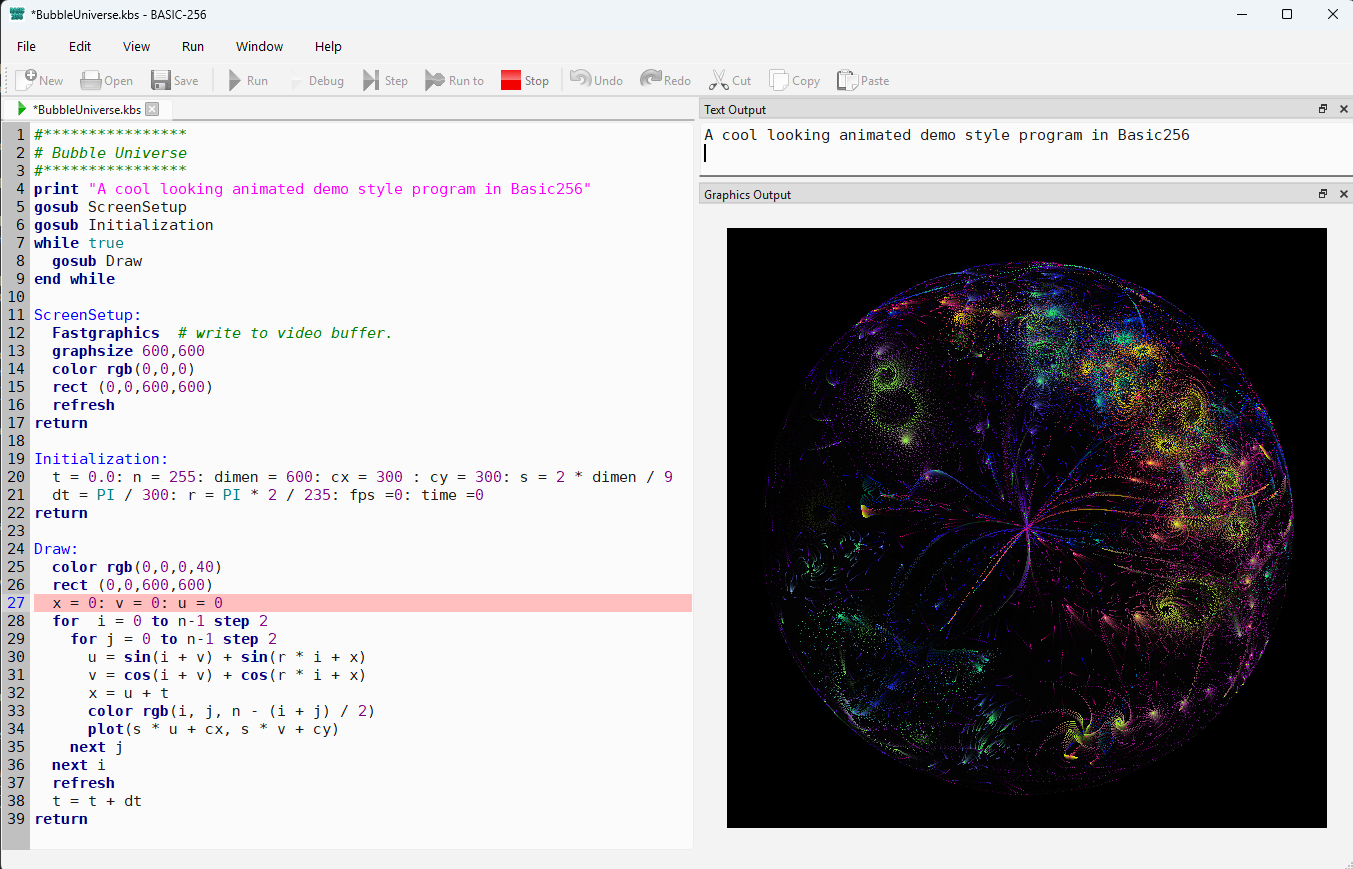Click the BASIC-256 app icon in title bar
Viewport: 1353px width, 869px height.
17,14
